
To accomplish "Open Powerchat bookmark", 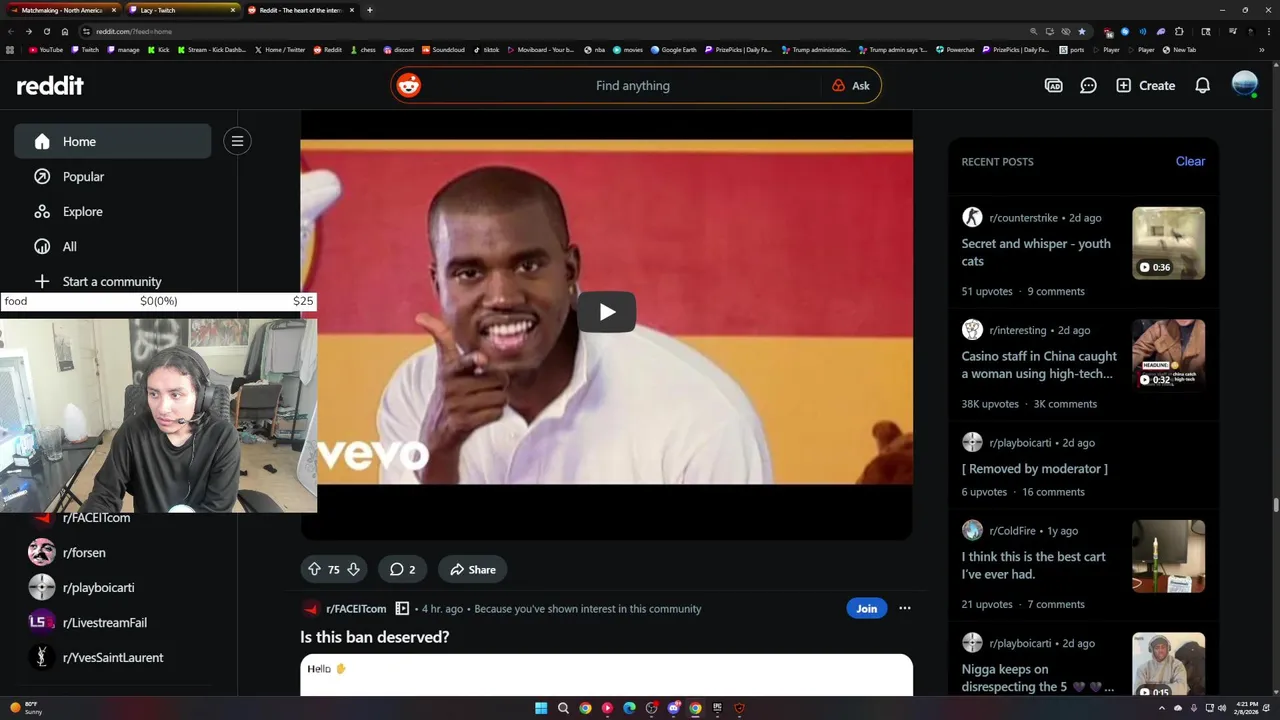I will [955, 49].
